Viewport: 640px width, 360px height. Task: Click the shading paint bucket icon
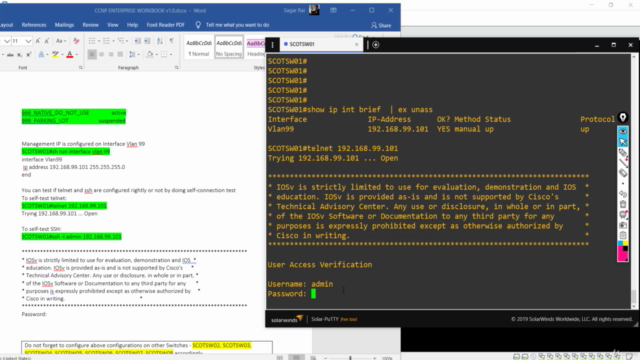pyautogui.click(x=149, y=54)
